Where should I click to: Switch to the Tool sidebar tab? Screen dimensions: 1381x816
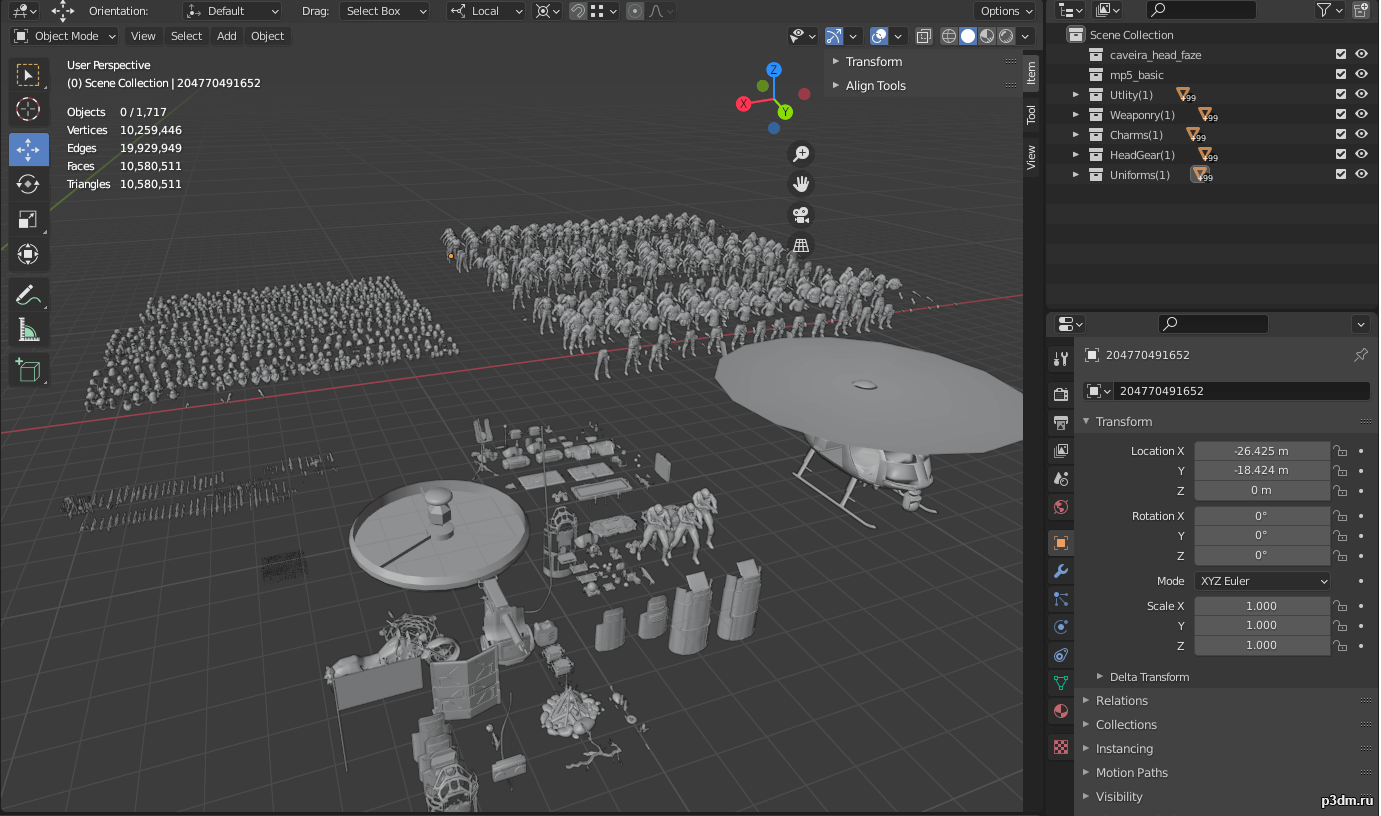point(1031,114)
